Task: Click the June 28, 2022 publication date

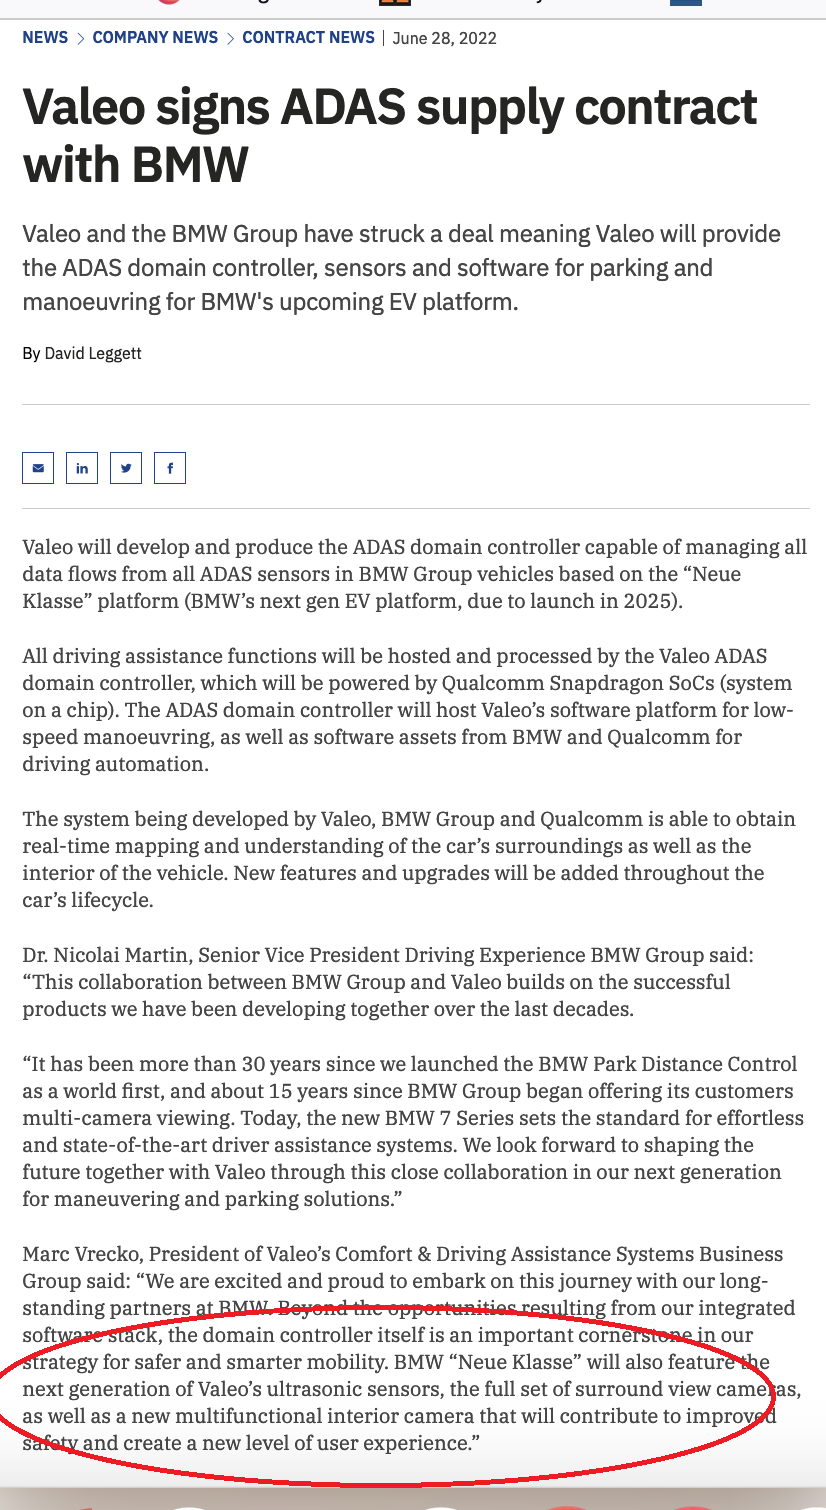Action: point(445,39)
